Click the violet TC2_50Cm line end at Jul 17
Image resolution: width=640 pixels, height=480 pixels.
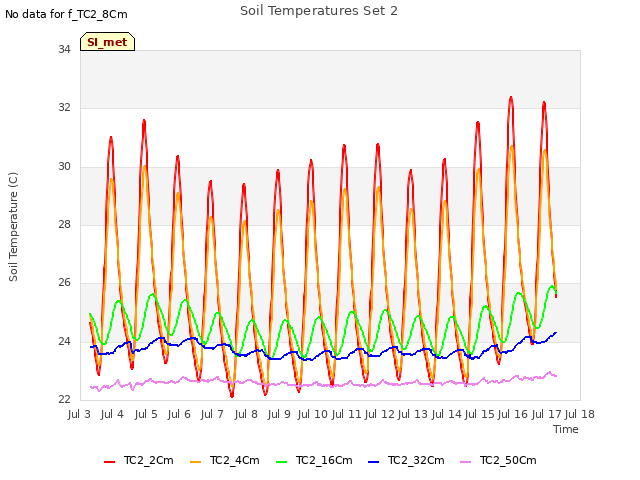[556, 376]
